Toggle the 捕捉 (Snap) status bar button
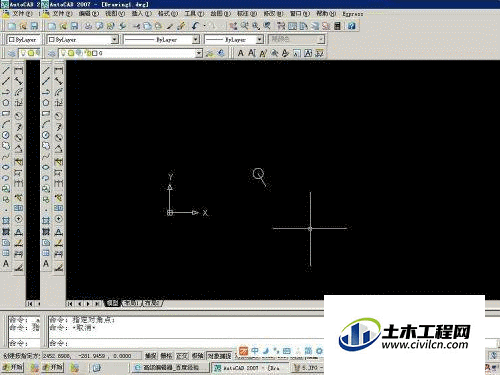This screenshot has width=500, height=375. pos(151,356)
